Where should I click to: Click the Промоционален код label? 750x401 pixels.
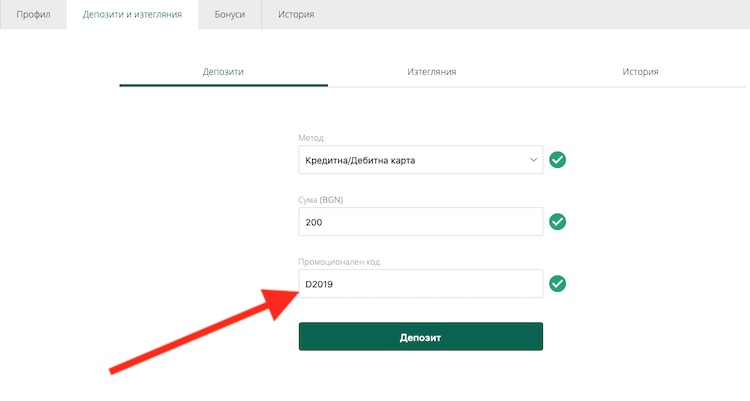coord(339,262)
